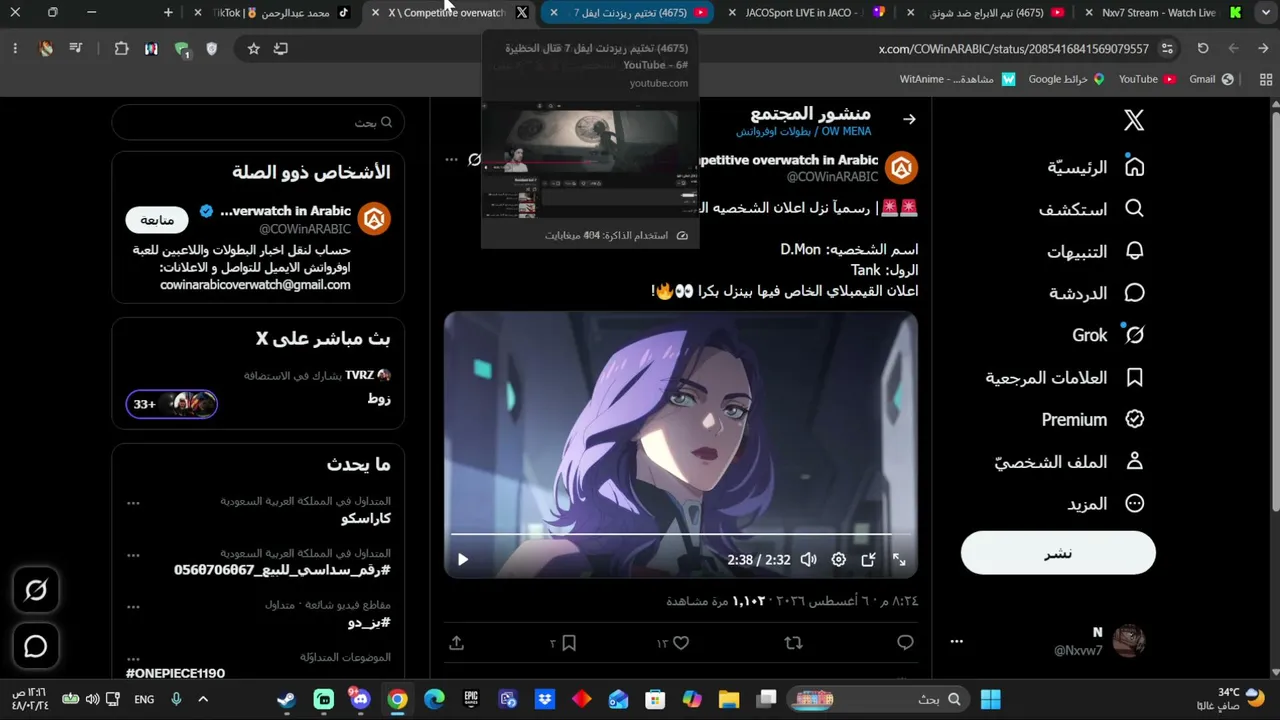Viewport: 1280px width, 720px height.
Task: Bookmark this page with the star icon
Action: [x=253, y=48]
